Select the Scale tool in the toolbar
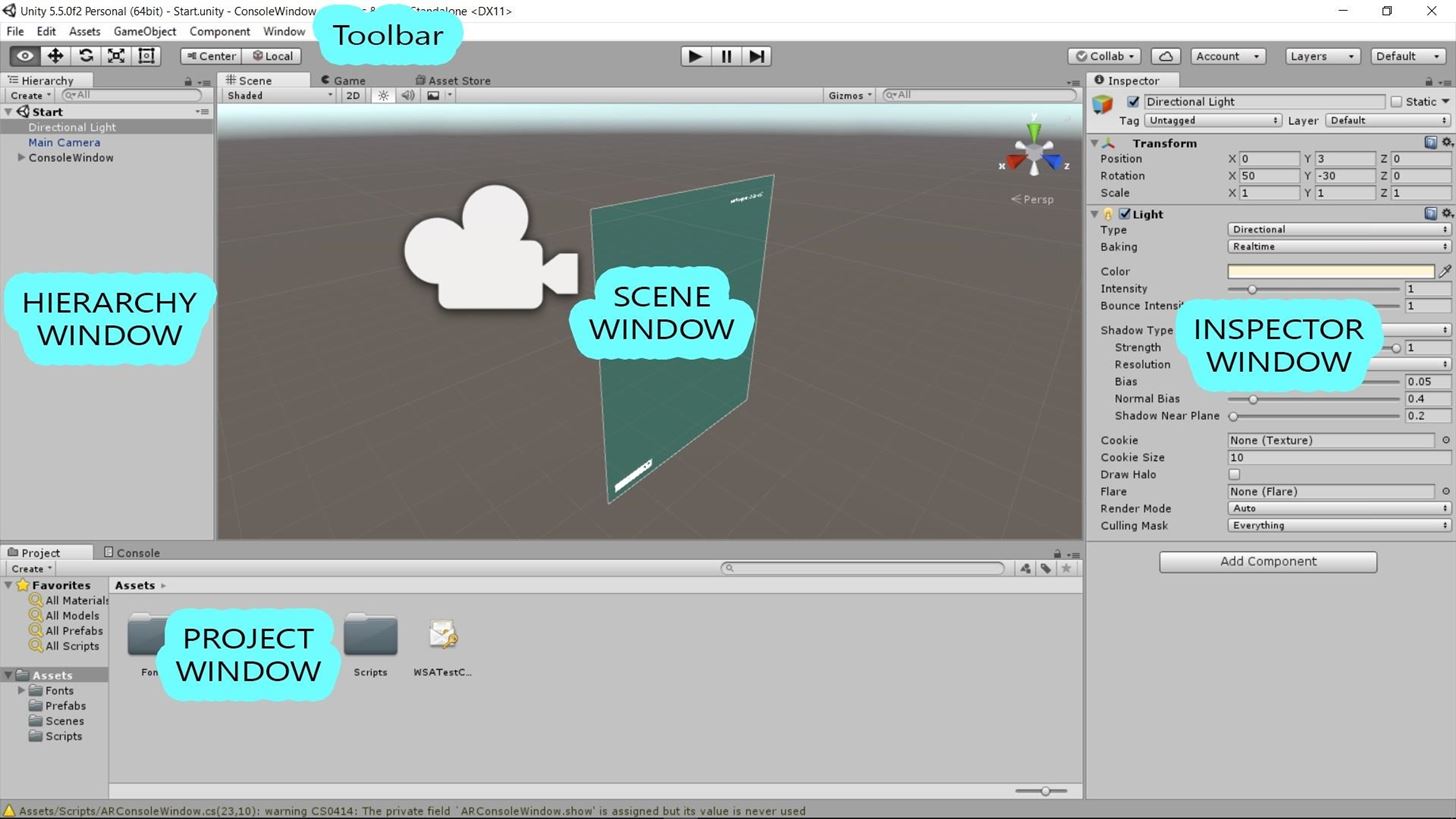 pyautogui.click(x=116, y=56)
